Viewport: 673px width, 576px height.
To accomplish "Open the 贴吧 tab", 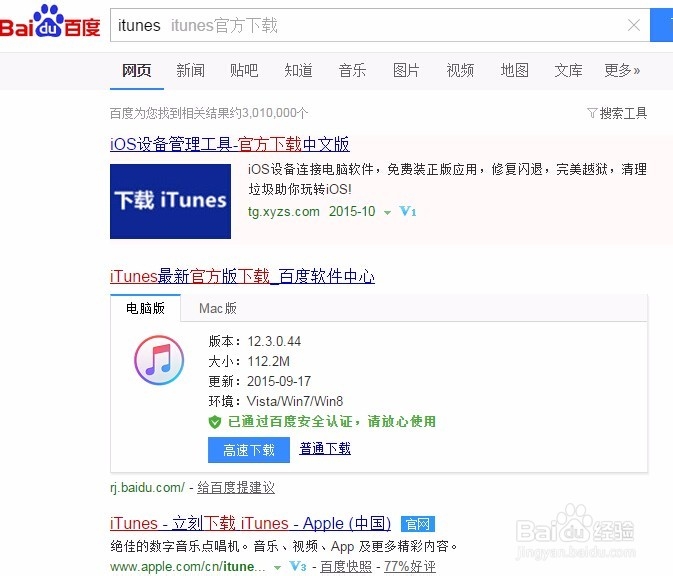I will (x=244, y=70).
